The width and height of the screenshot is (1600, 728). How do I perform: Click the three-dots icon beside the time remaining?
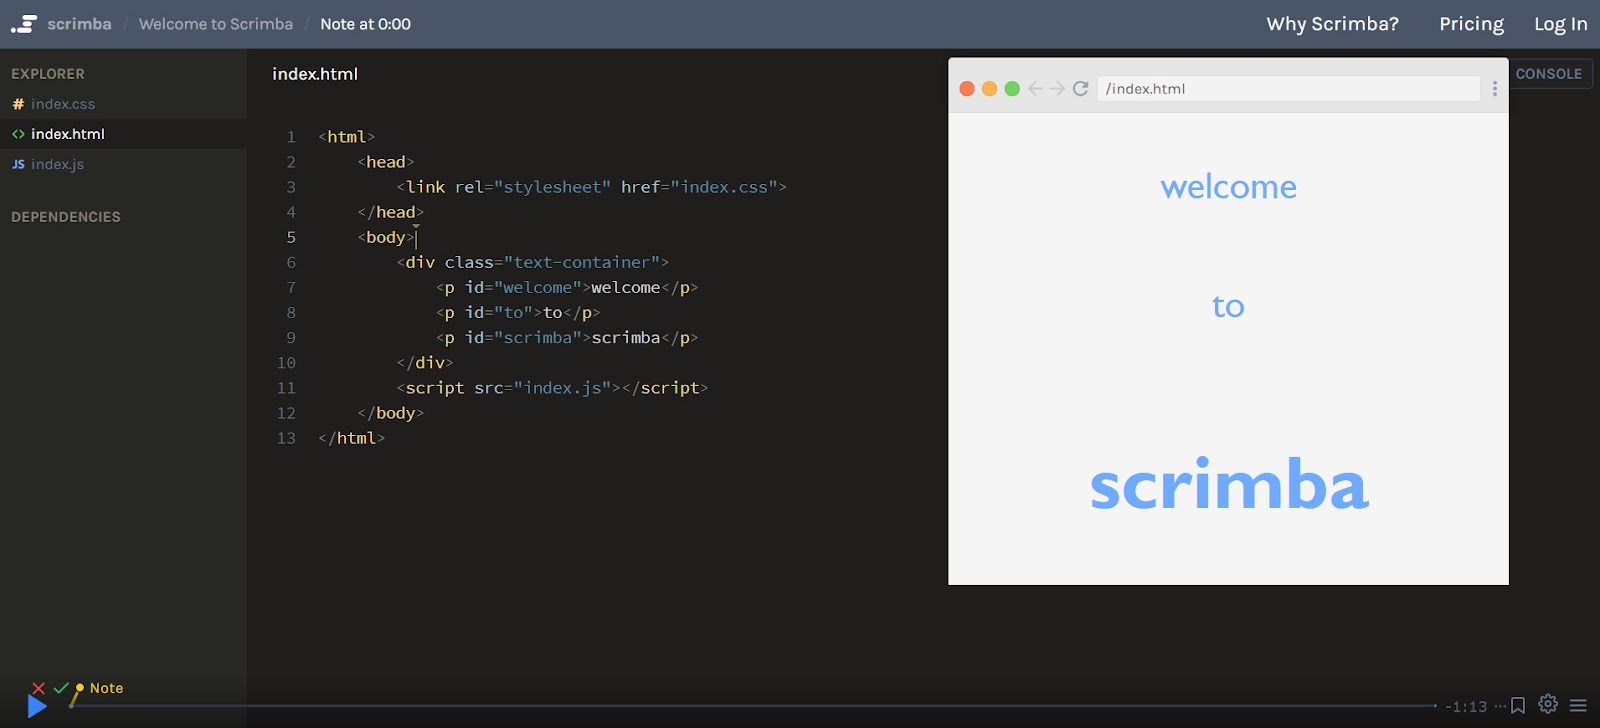[x=1500, y=706]
